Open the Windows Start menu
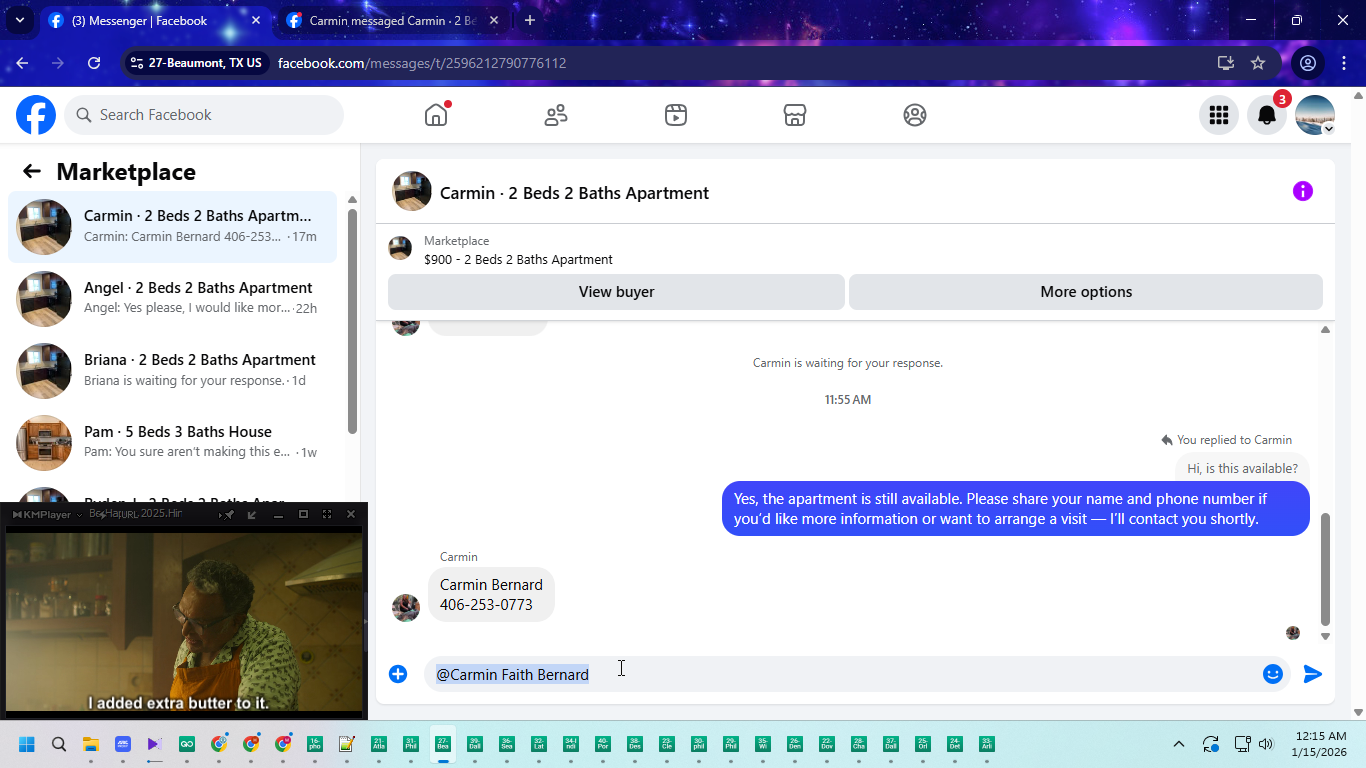The height and width of the screenshot is (768, 1366). pos(27,744)
